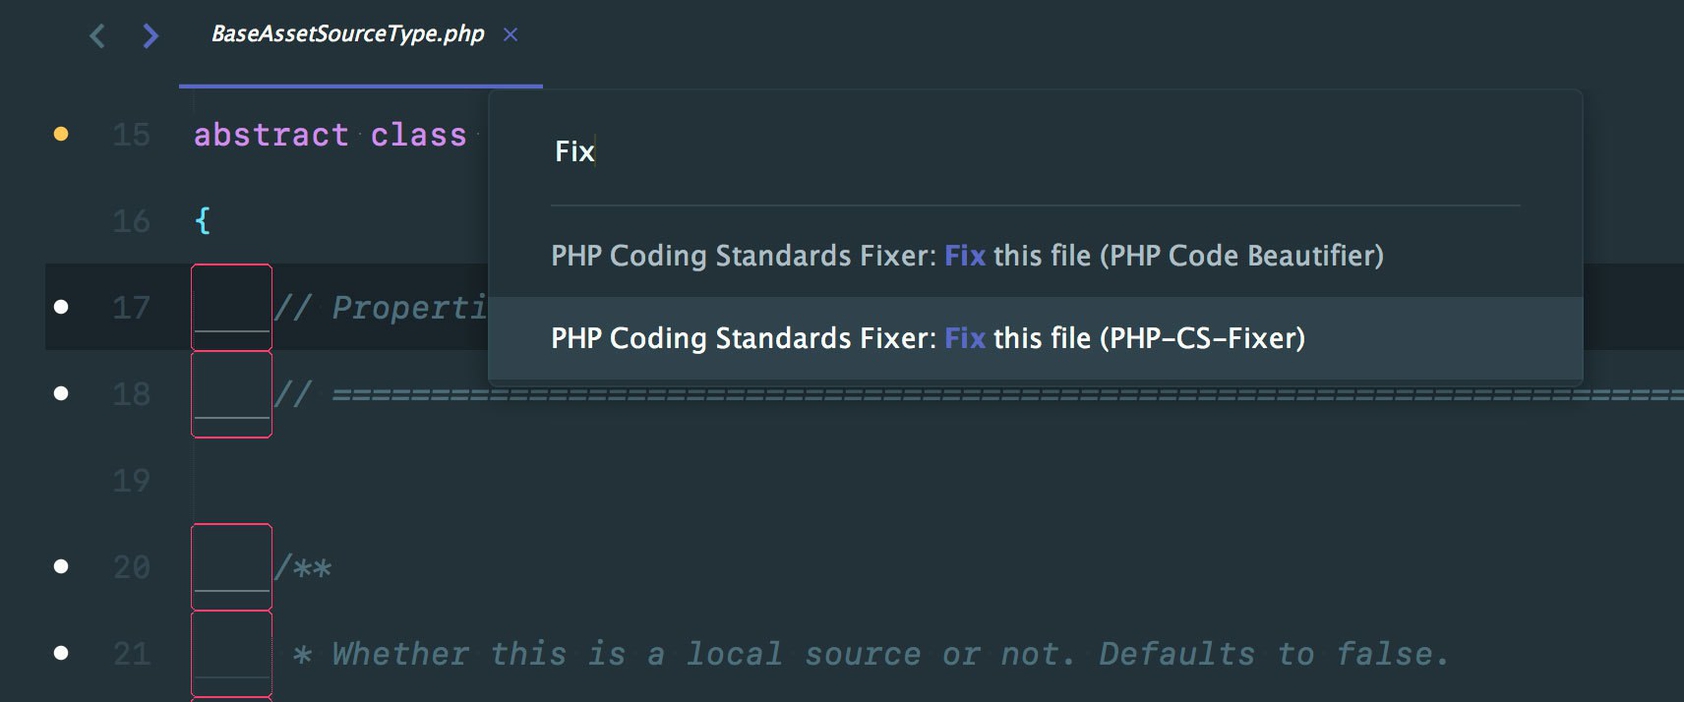Screen dimensions: 1684x702
Task: Click the change marker beside line 20
Action: point(61,565)
